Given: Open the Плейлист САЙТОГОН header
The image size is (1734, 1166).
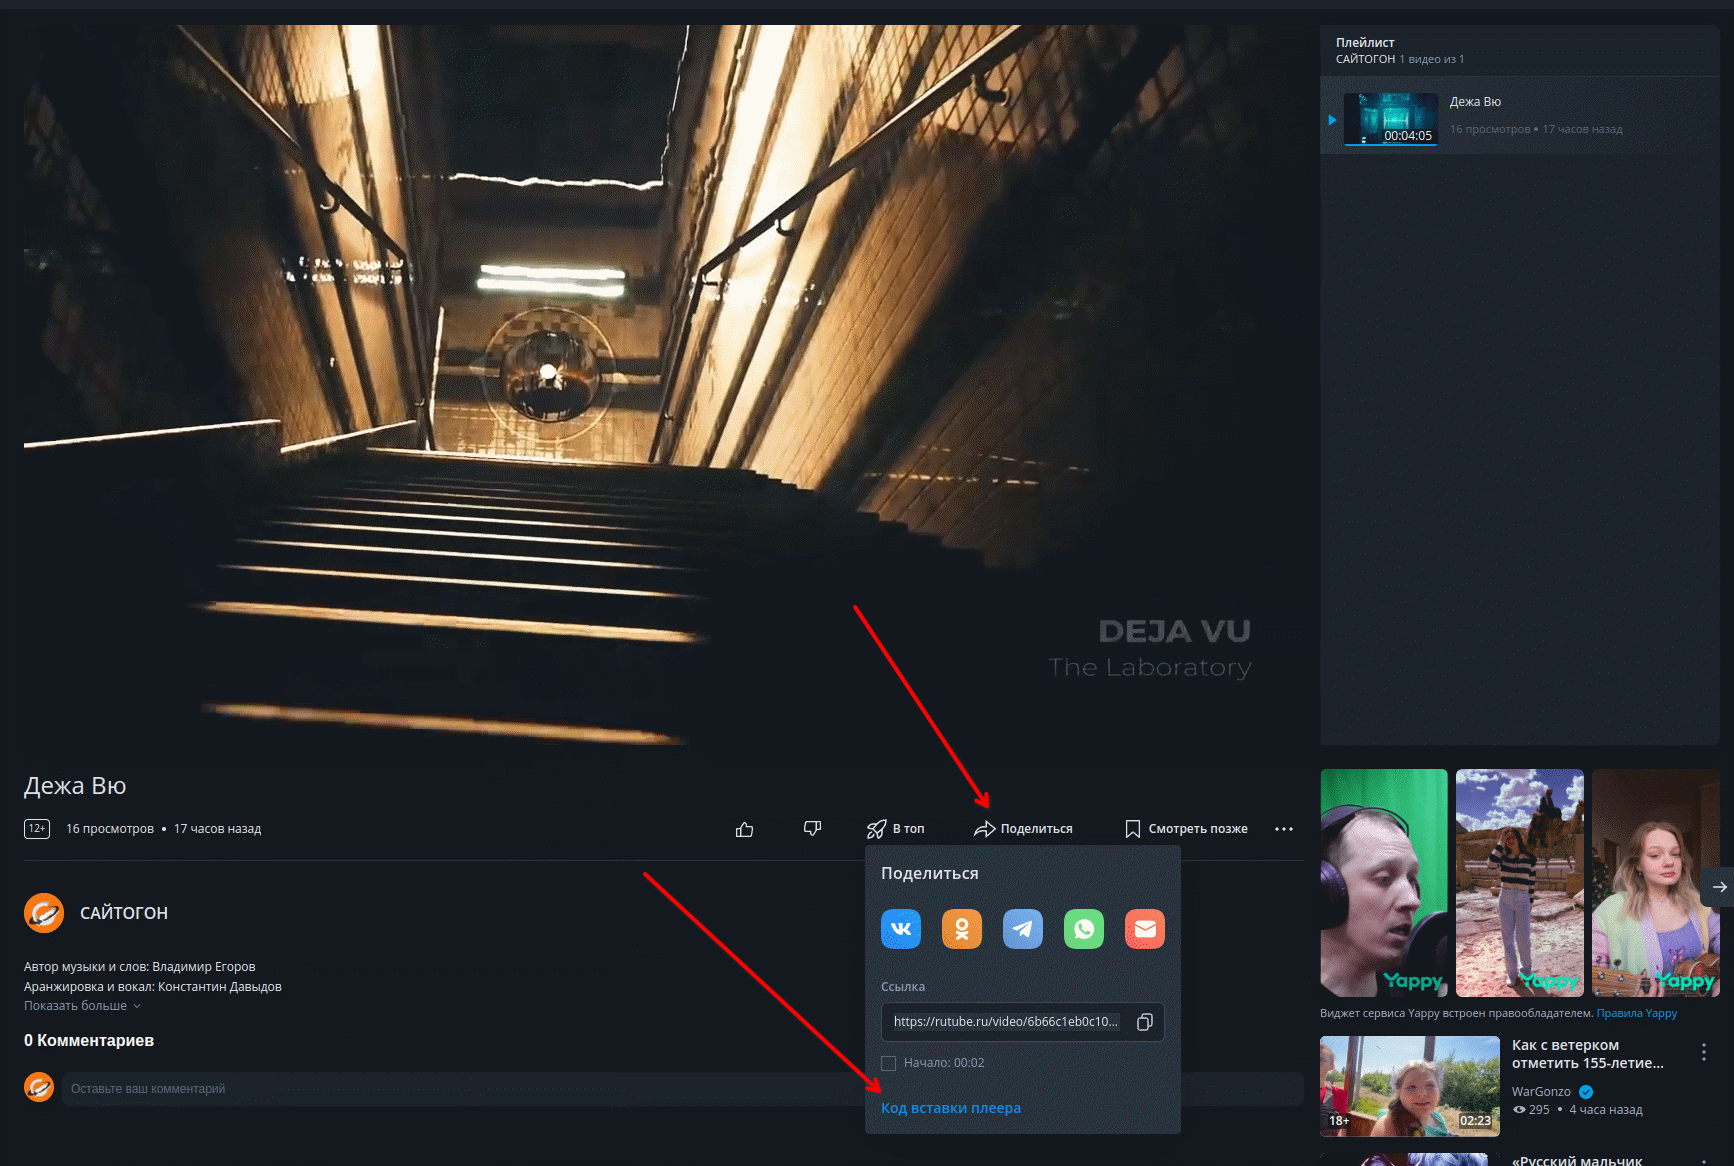Looking at the screenshot, I should point(1400,51).
